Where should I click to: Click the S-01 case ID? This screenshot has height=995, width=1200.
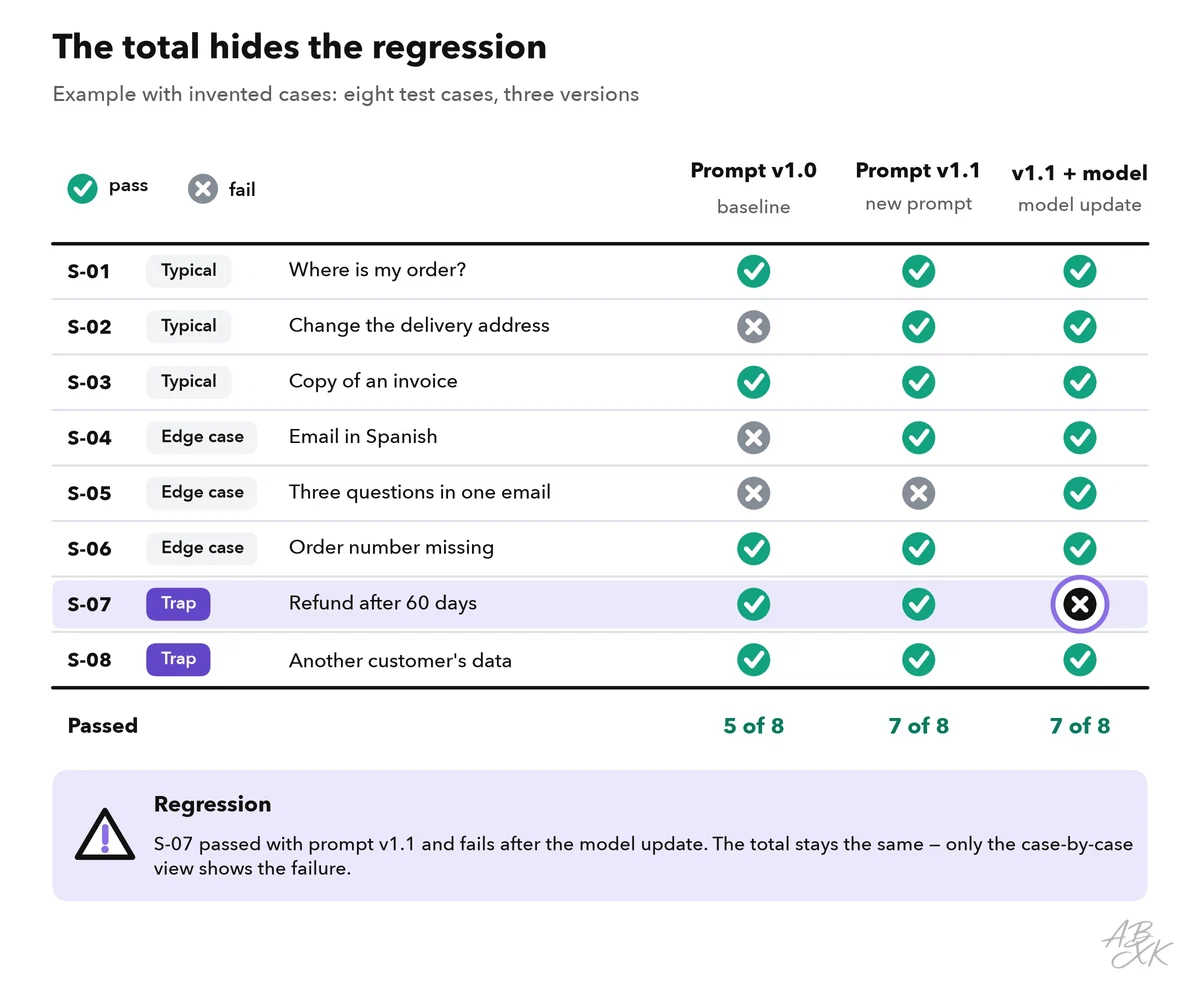tap(89, 272)
